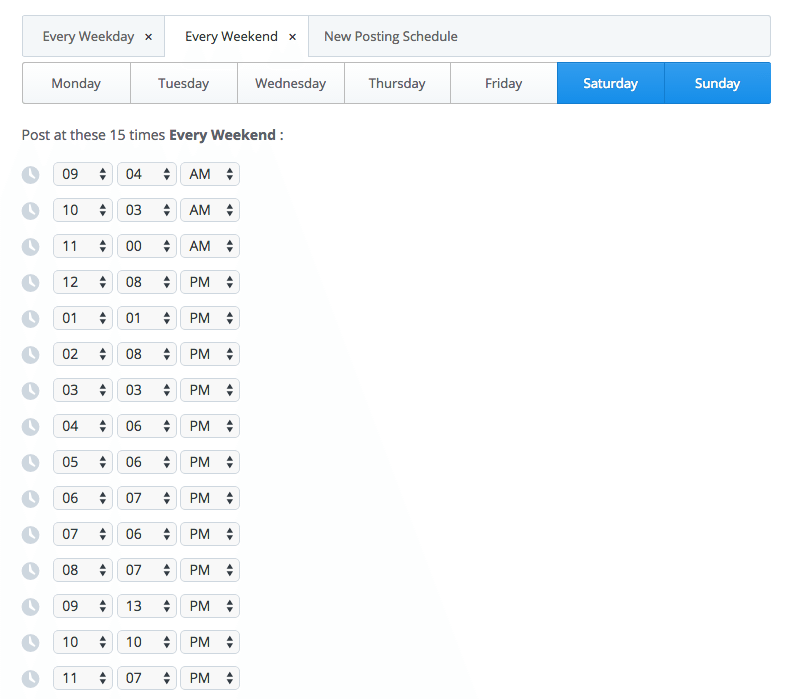The width and height of the screenshot is (800, 699).
Task: Select the Every Weekend tab
Action: click(x=228, y=36)
